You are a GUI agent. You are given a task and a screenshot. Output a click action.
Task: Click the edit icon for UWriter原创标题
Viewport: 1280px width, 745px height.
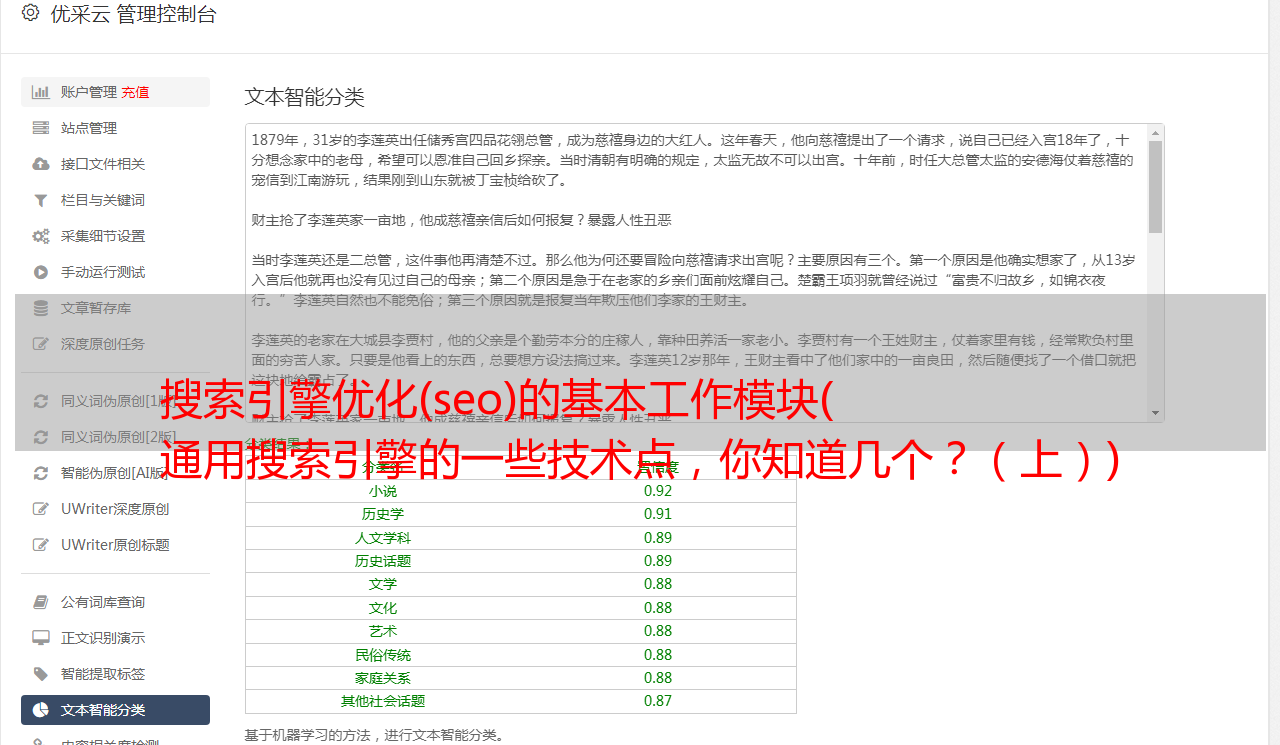click(41, 545)
